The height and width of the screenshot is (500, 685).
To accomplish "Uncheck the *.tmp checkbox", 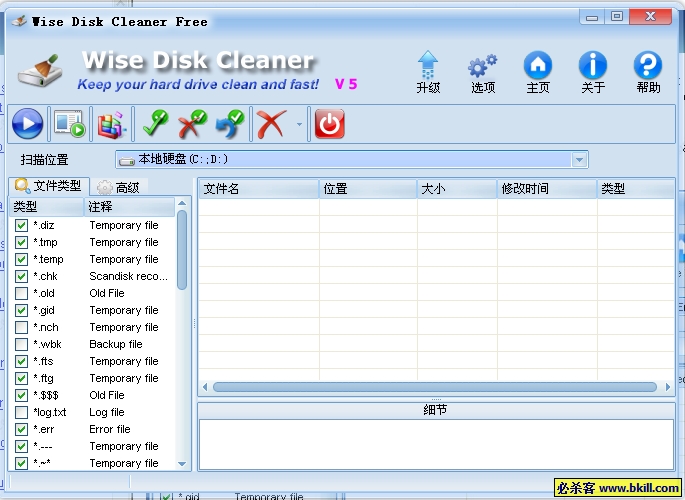I will [x=21, y=242].
